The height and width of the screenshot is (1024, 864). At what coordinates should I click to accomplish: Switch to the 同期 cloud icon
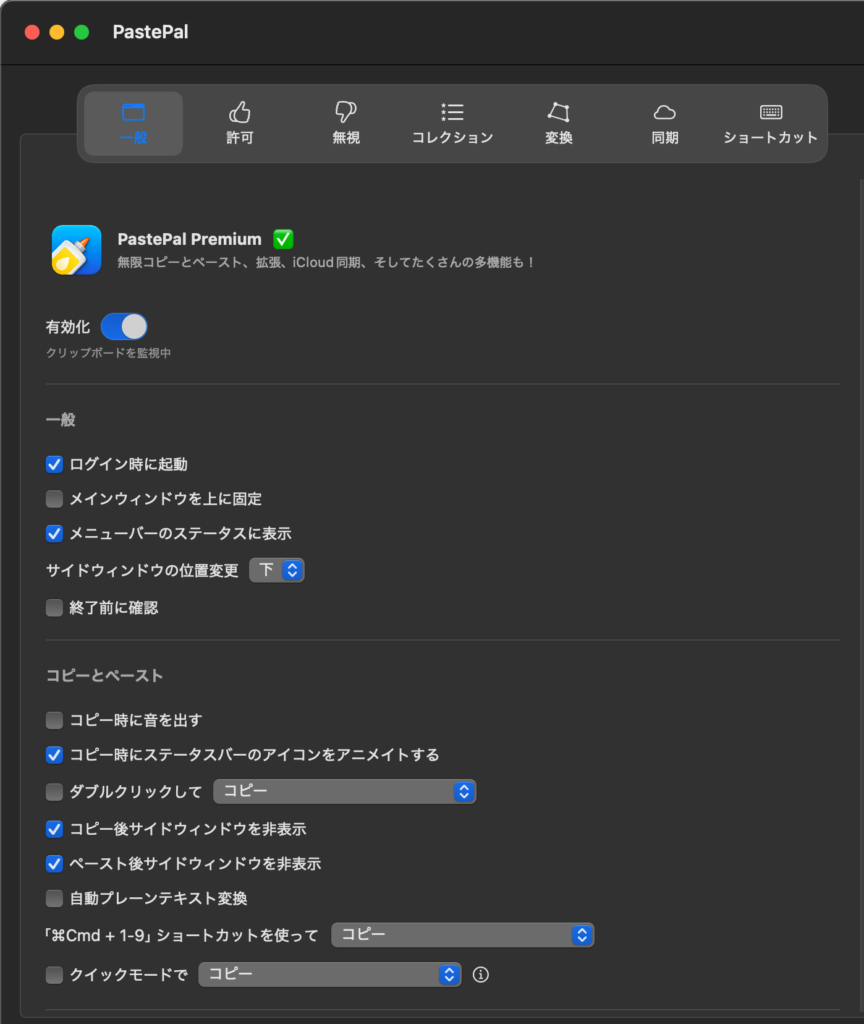[x=665, y=123]
